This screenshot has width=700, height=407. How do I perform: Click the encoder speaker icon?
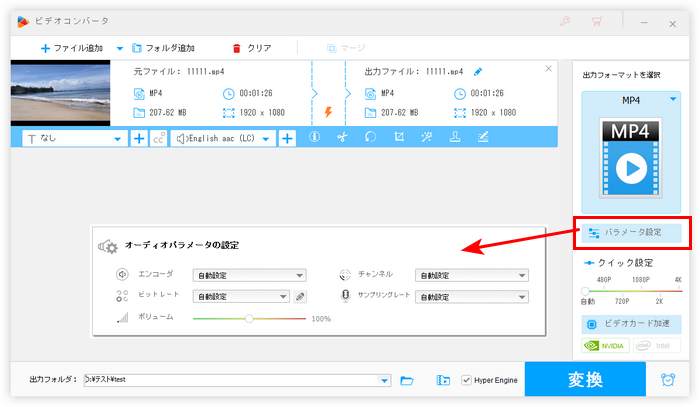(x=122, y=274)
